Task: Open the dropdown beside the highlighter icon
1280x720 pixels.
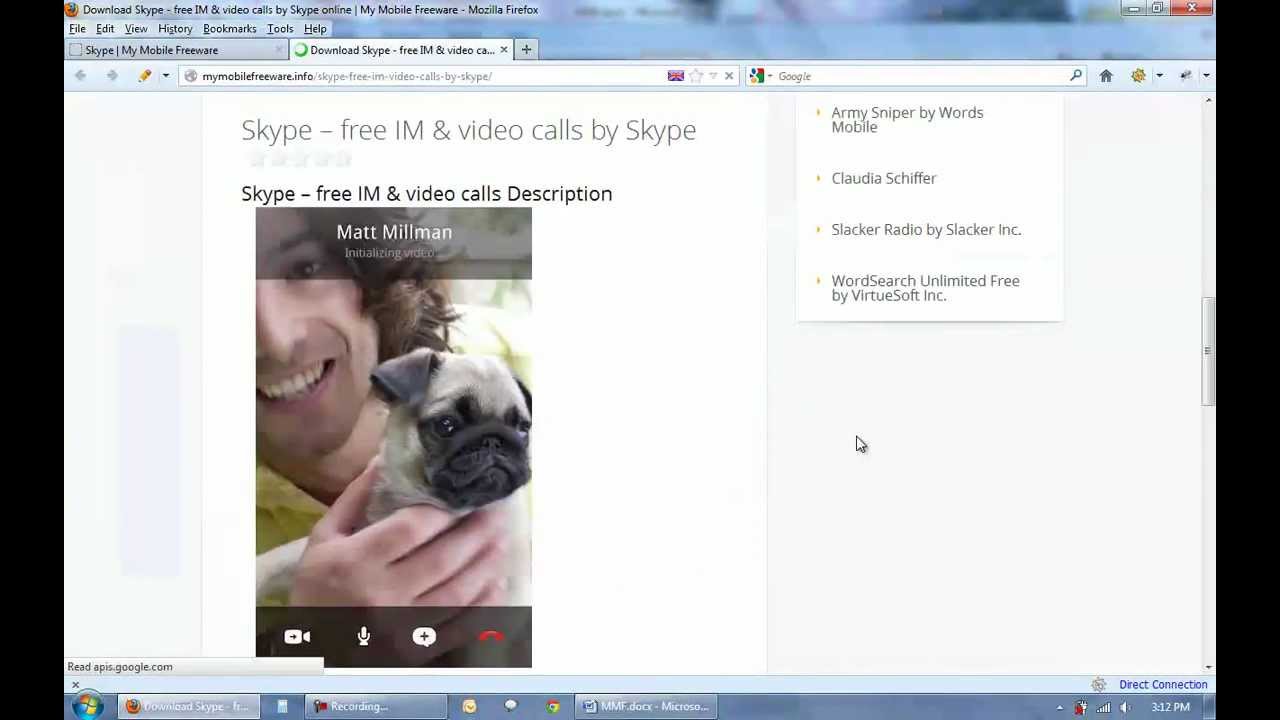Action: click(x=166, y=76)
